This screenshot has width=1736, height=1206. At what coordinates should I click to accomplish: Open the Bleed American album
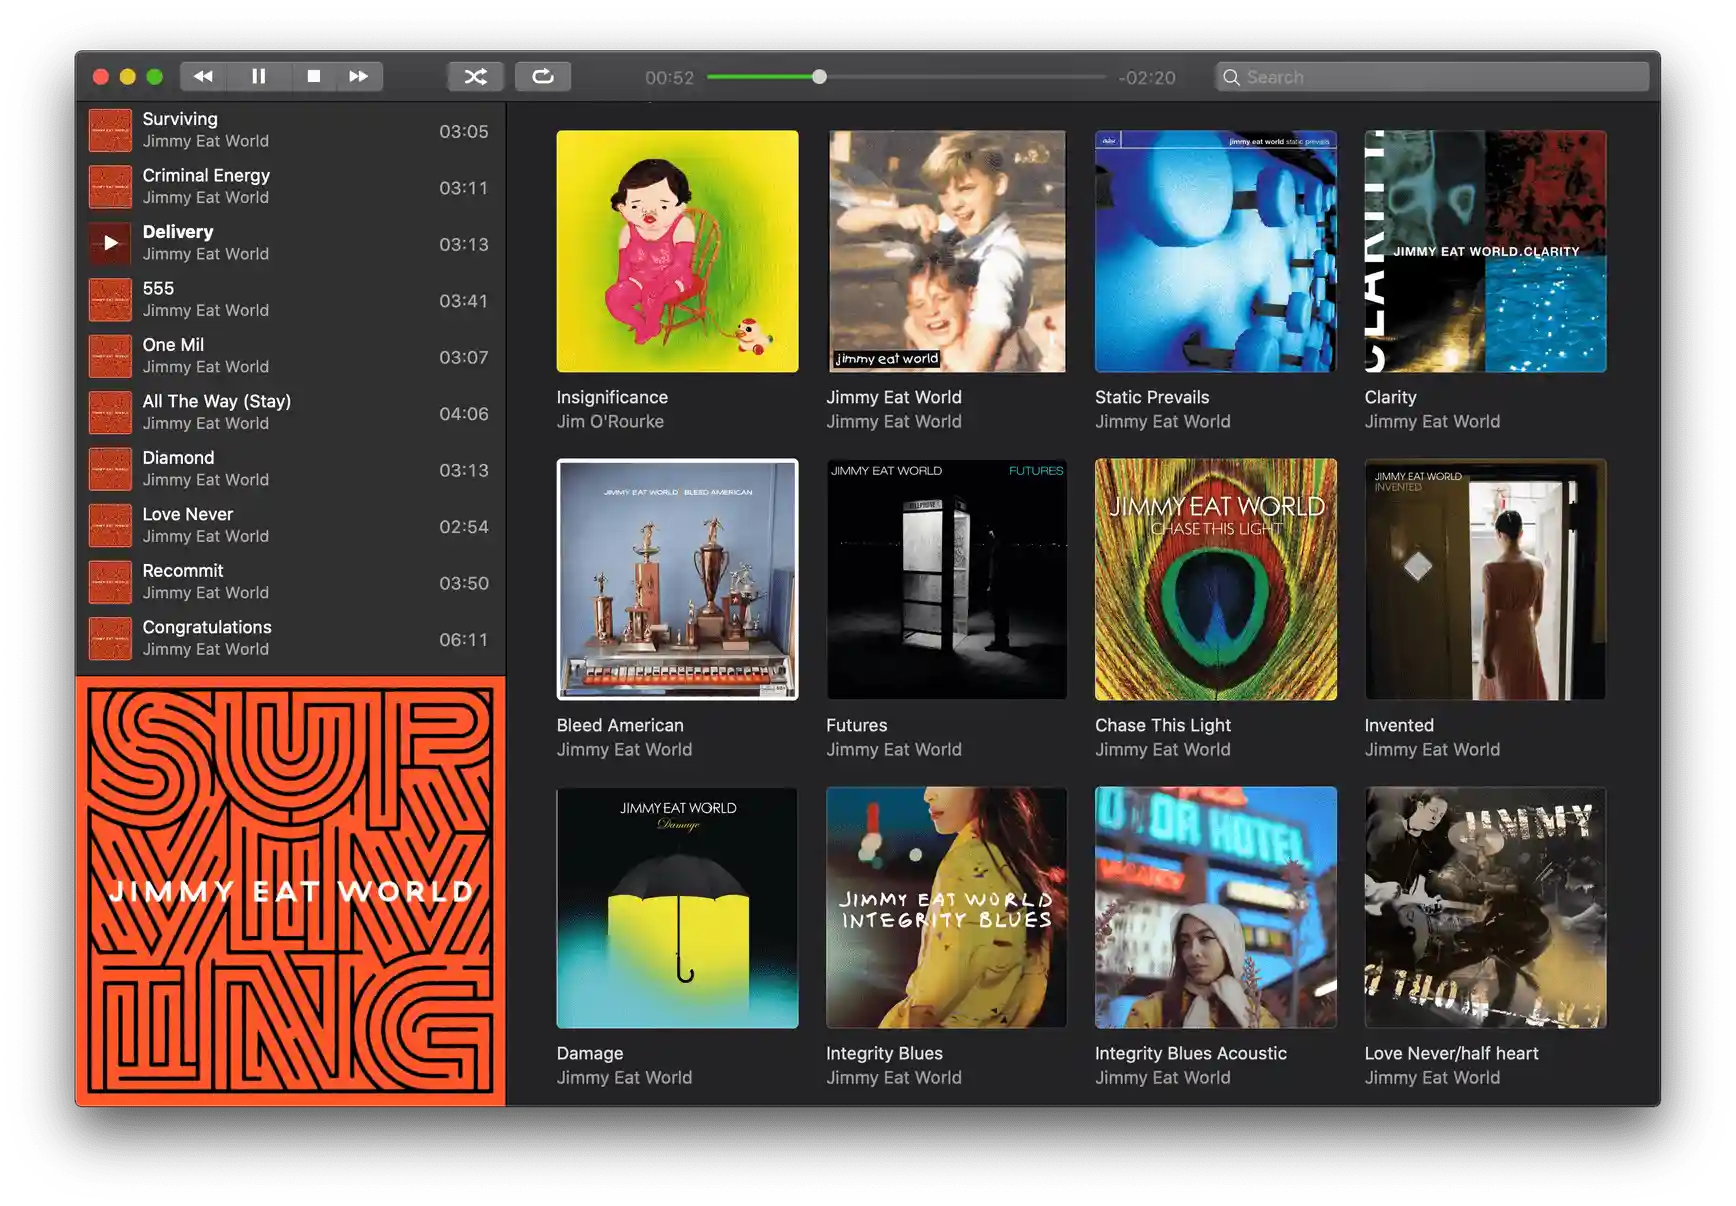click(677, 579)
